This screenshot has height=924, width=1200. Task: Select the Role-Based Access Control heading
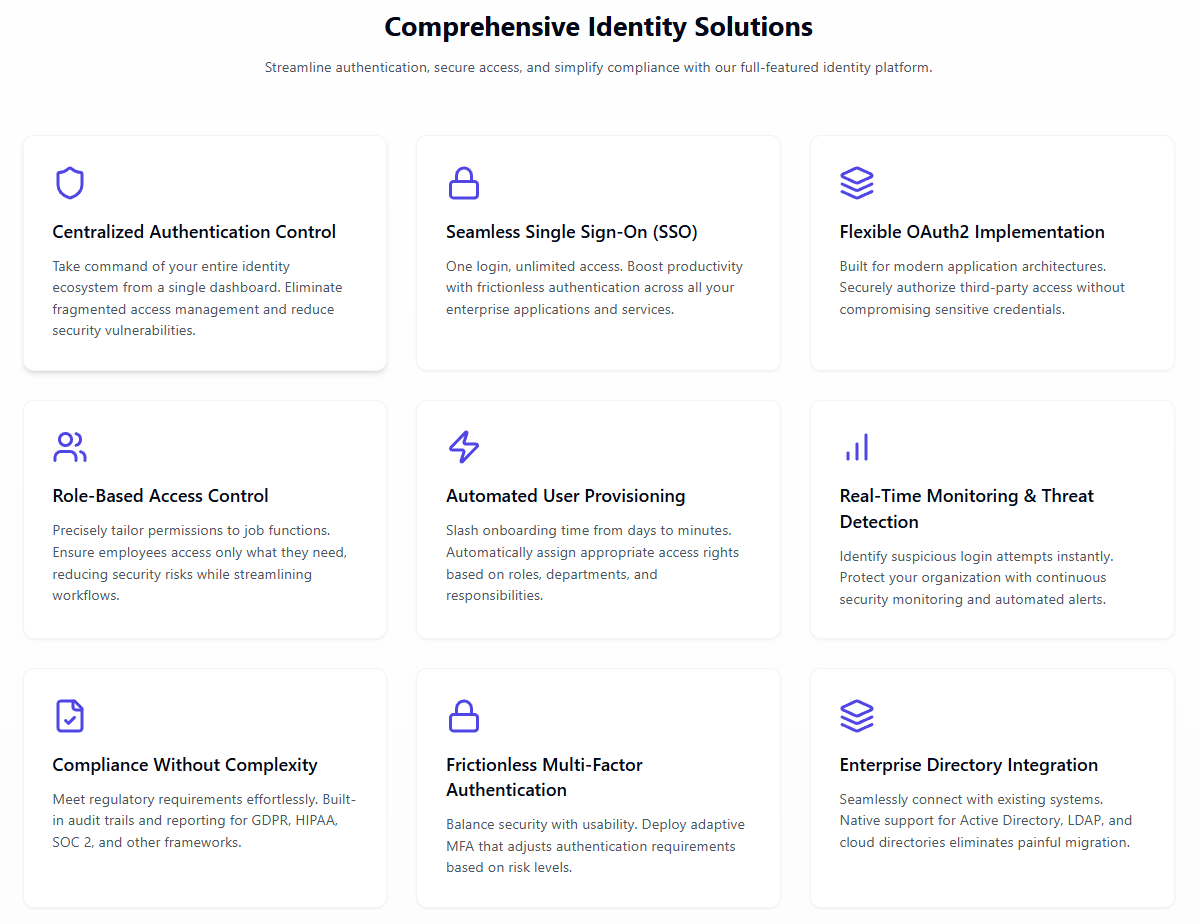[160, 496]
